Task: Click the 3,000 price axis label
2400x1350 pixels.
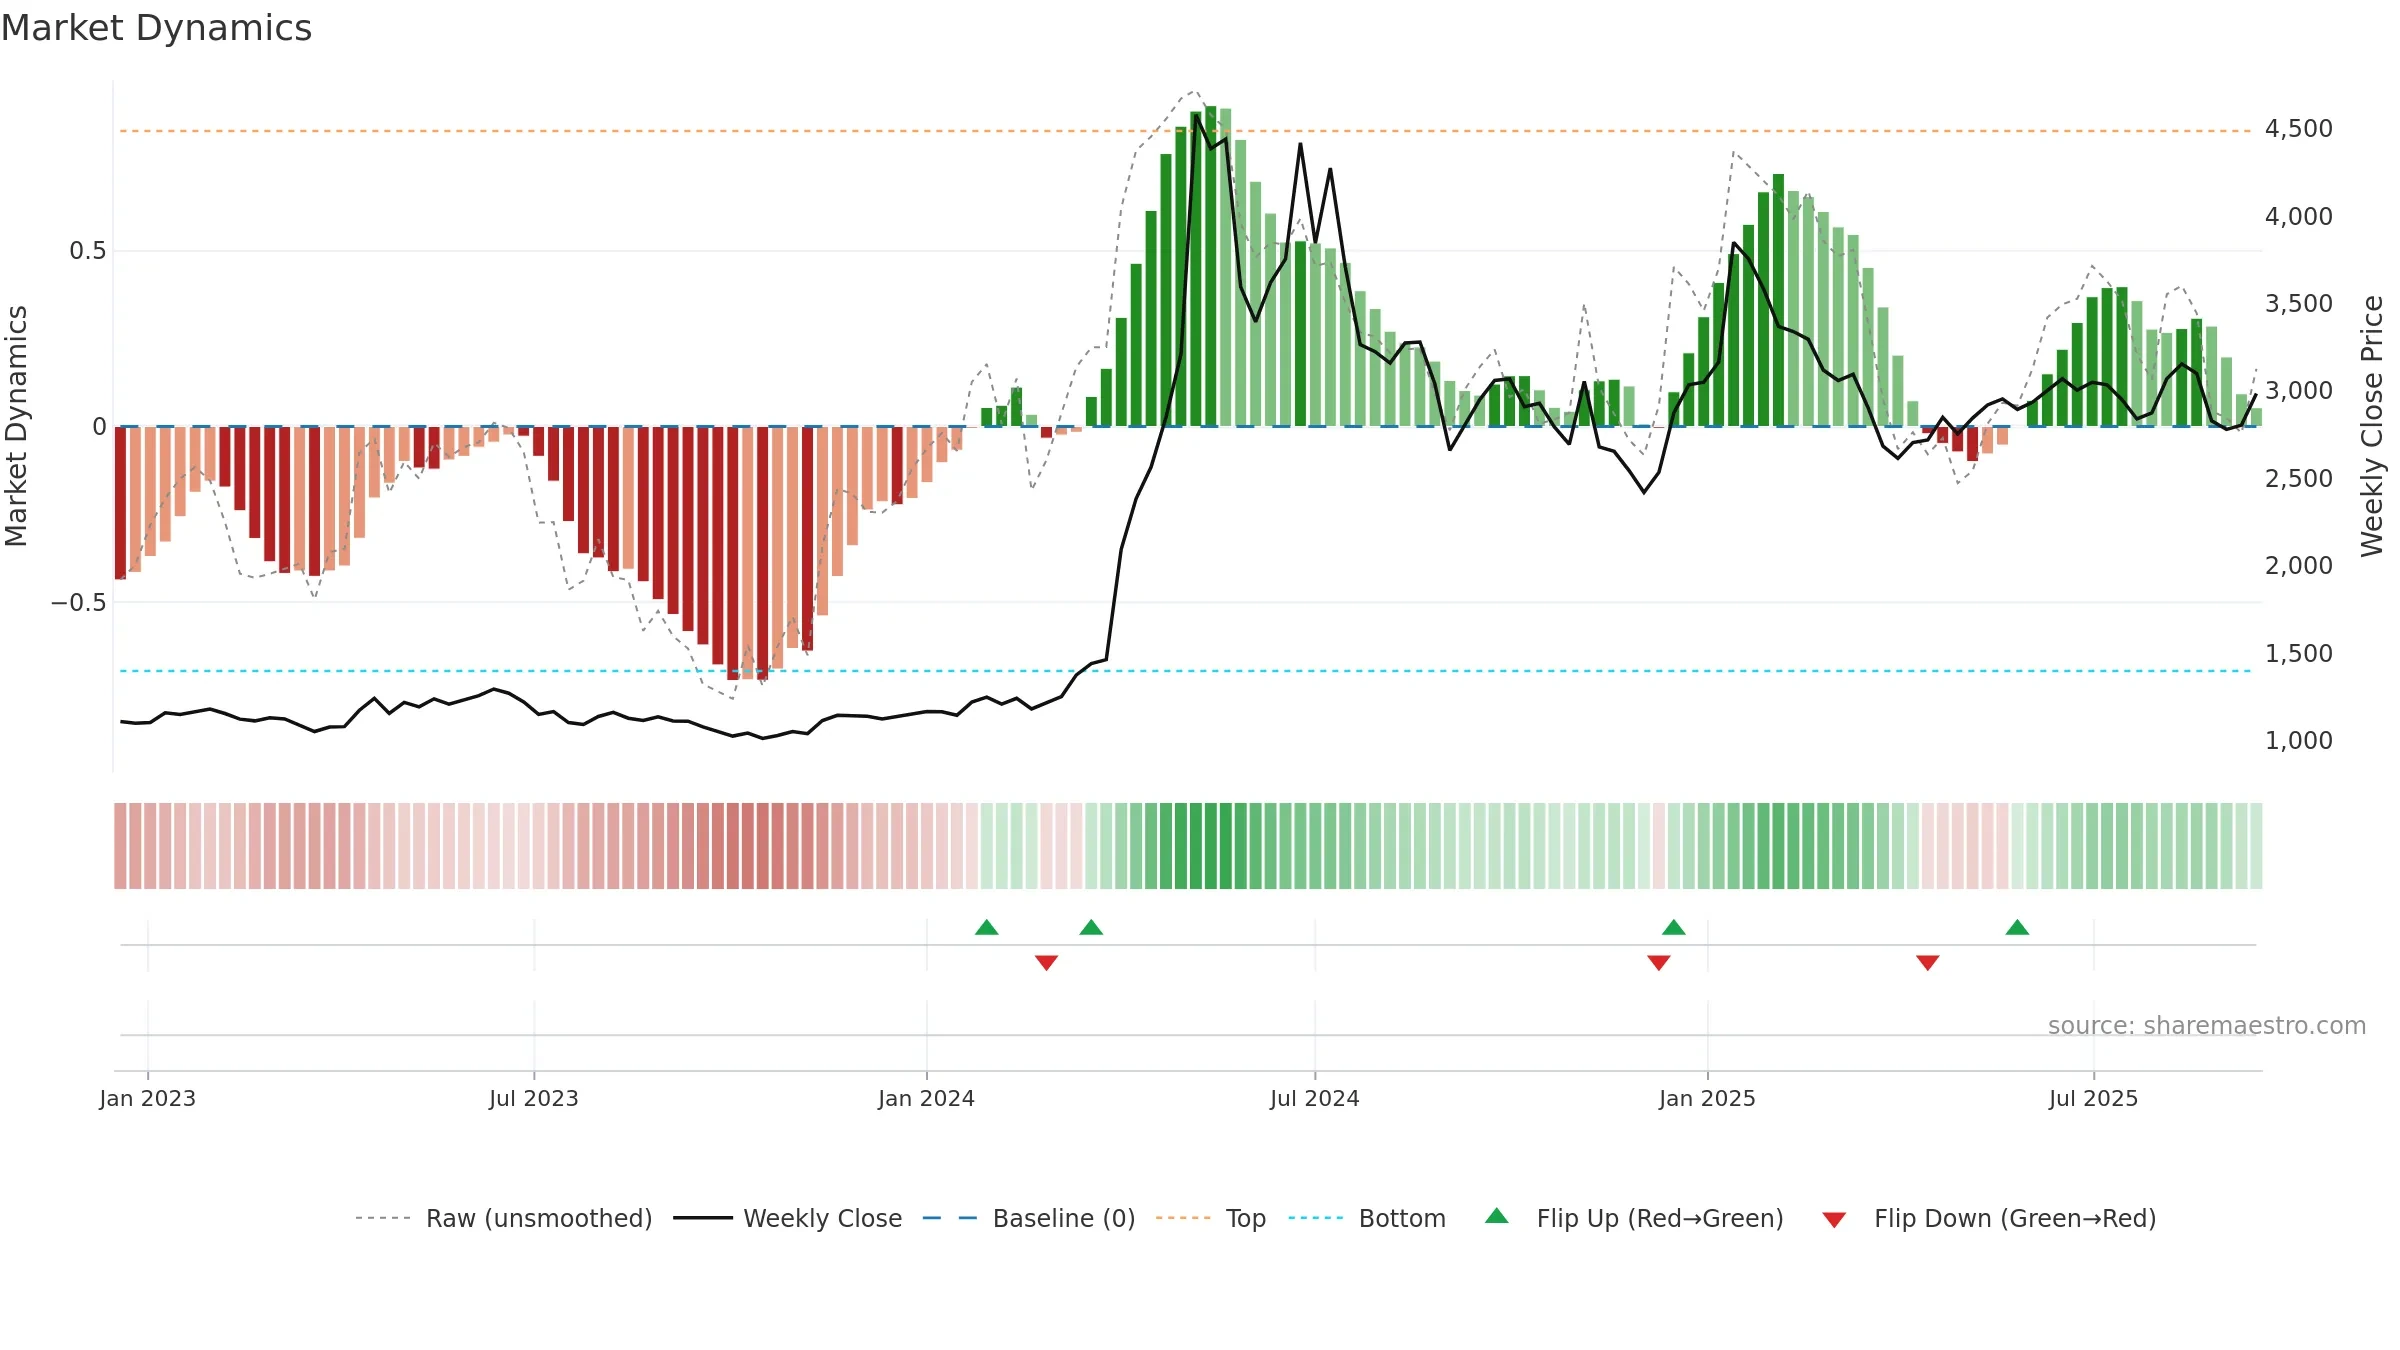Action: (2298, 391)
